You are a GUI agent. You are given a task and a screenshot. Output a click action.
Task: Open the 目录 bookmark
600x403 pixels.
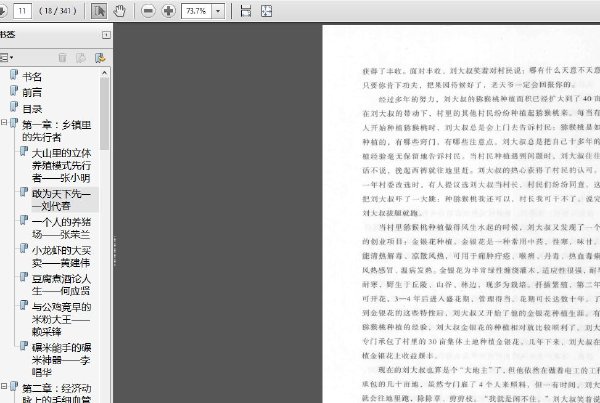coord(32,109)
